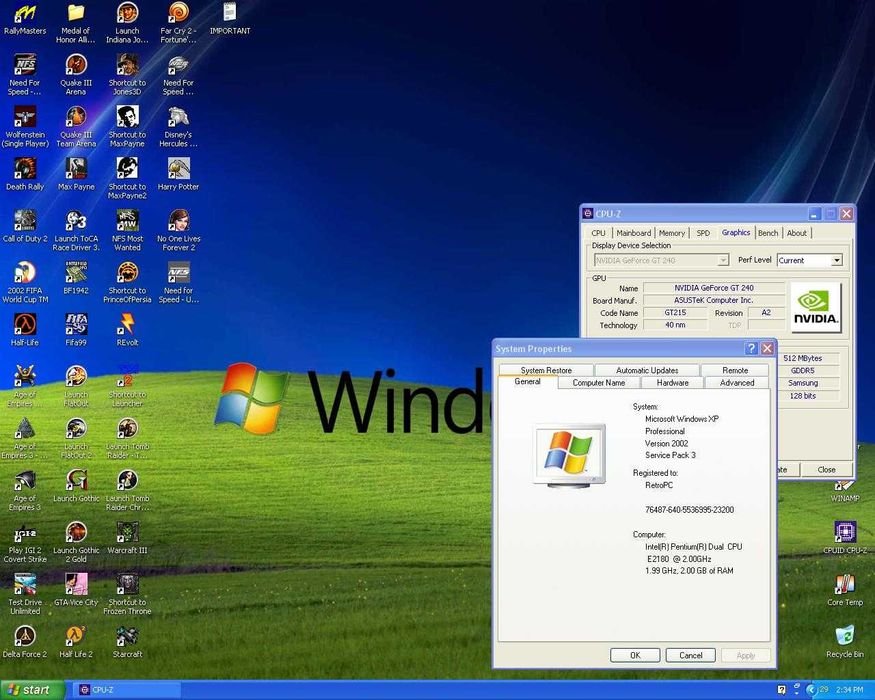The width and height of the screenshot is (875, 700).
Task: Open Hardware tab in System Properties
Action: pos(672,383)
